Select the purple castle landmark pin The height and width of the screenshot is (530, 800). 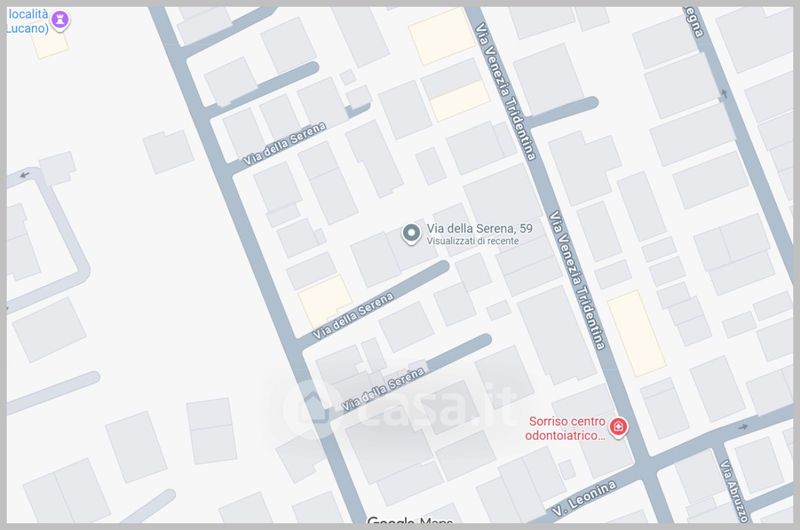tap(61, 21)
